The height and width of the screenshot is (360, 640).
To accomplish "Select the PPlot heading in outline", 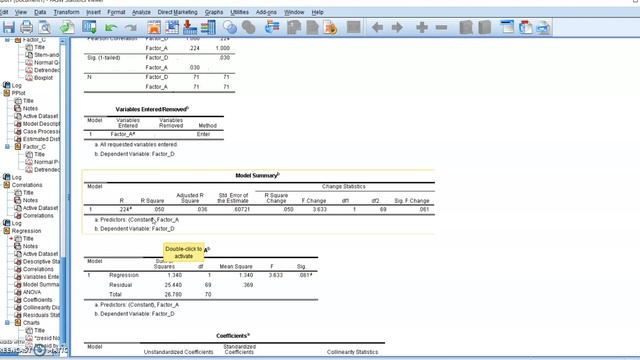I will pos(19,93).
